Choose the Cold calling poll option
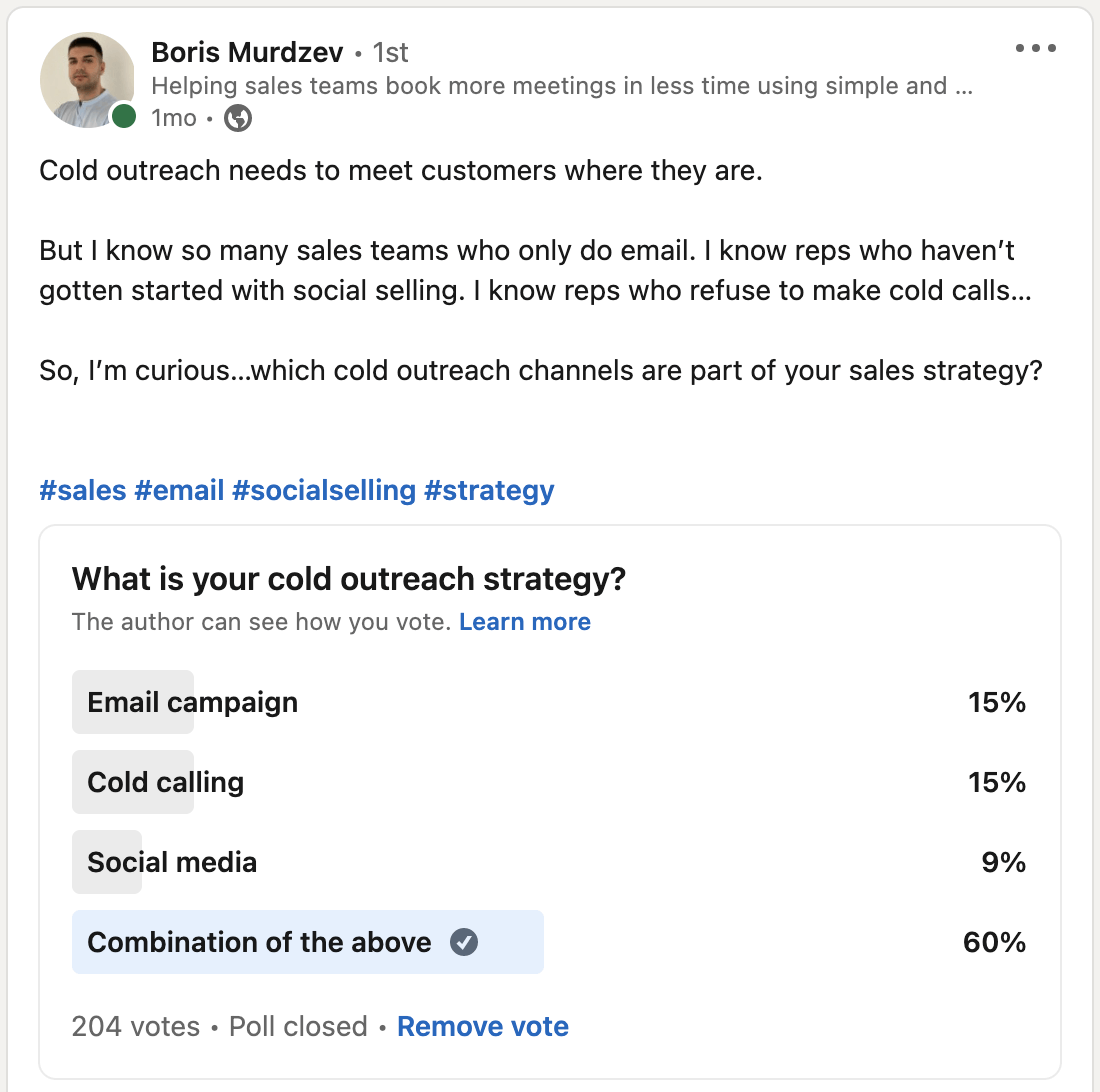Viewport: 1100px width, 1092px height. click(166, 782)
